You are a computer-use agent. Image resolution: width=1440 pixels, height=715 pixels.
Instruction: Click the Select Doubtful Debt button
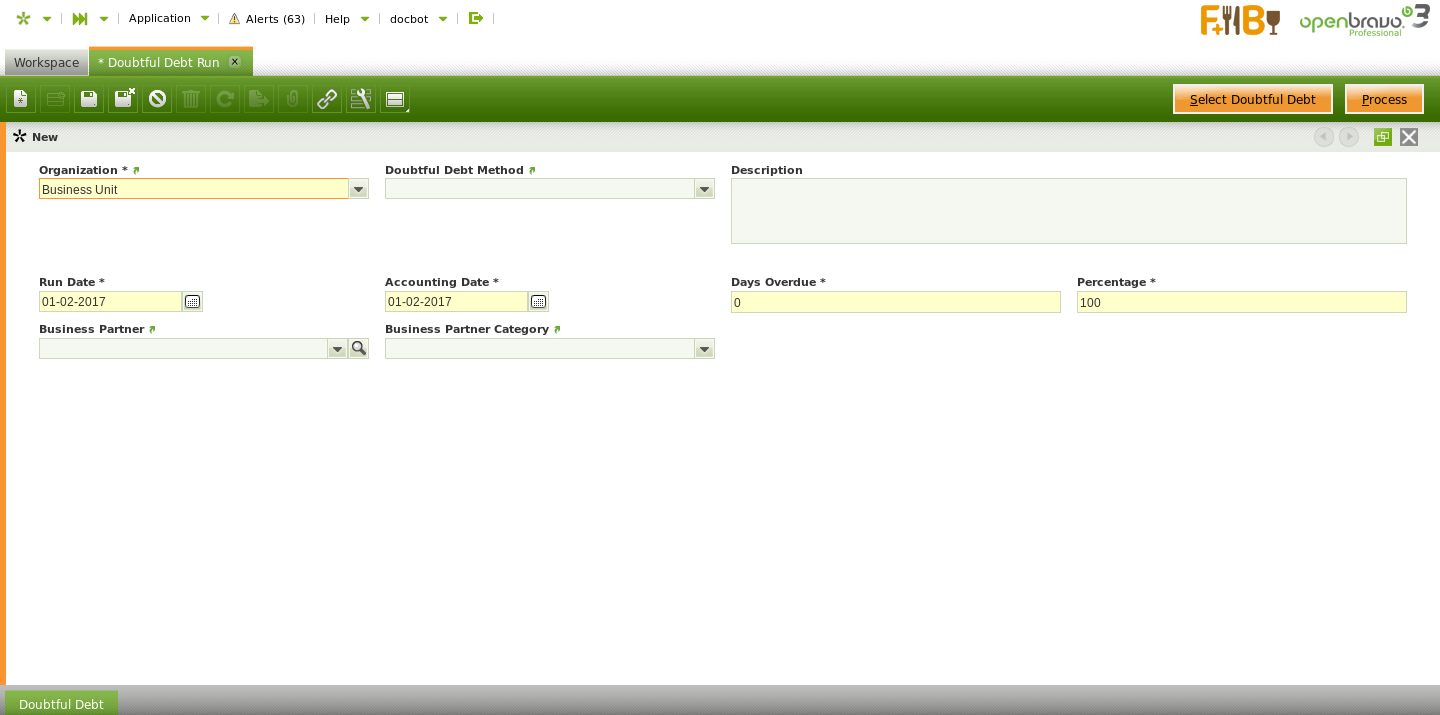coord(1252,99)
